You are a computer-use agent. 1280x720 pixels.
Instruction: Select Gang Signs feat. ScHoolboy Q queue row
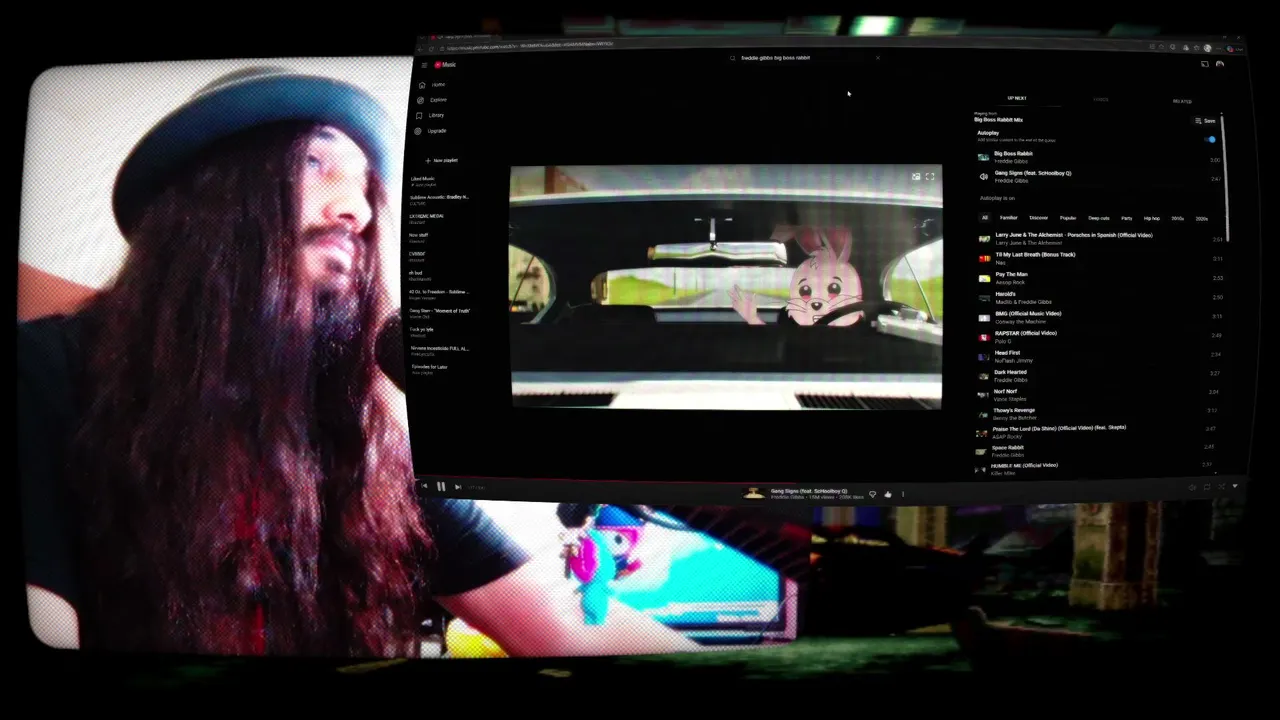1100,177
